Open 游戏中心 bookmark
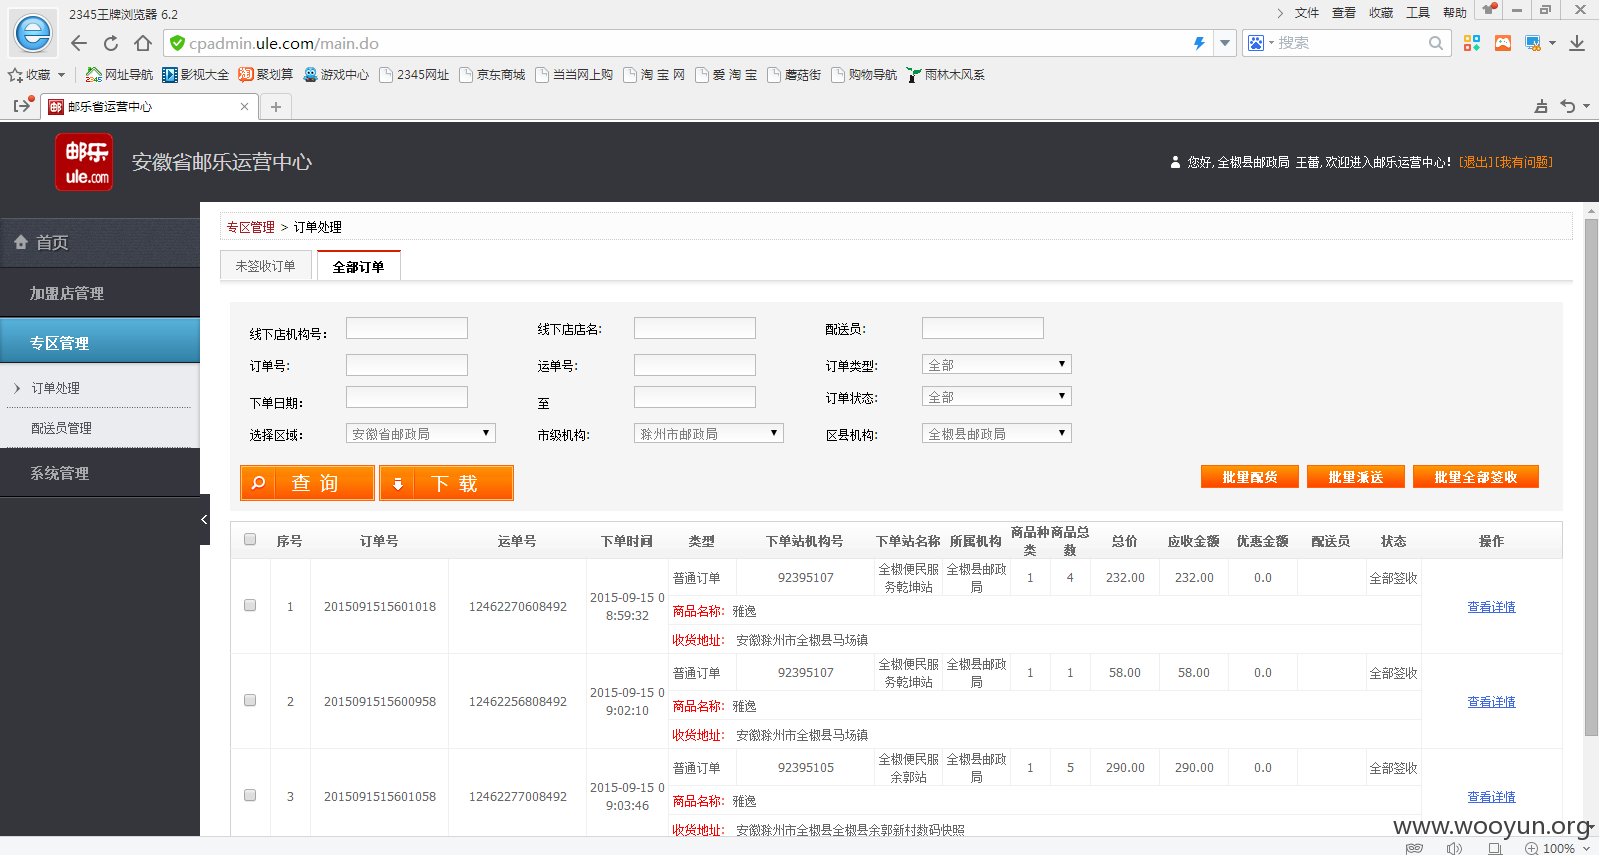 336,75
